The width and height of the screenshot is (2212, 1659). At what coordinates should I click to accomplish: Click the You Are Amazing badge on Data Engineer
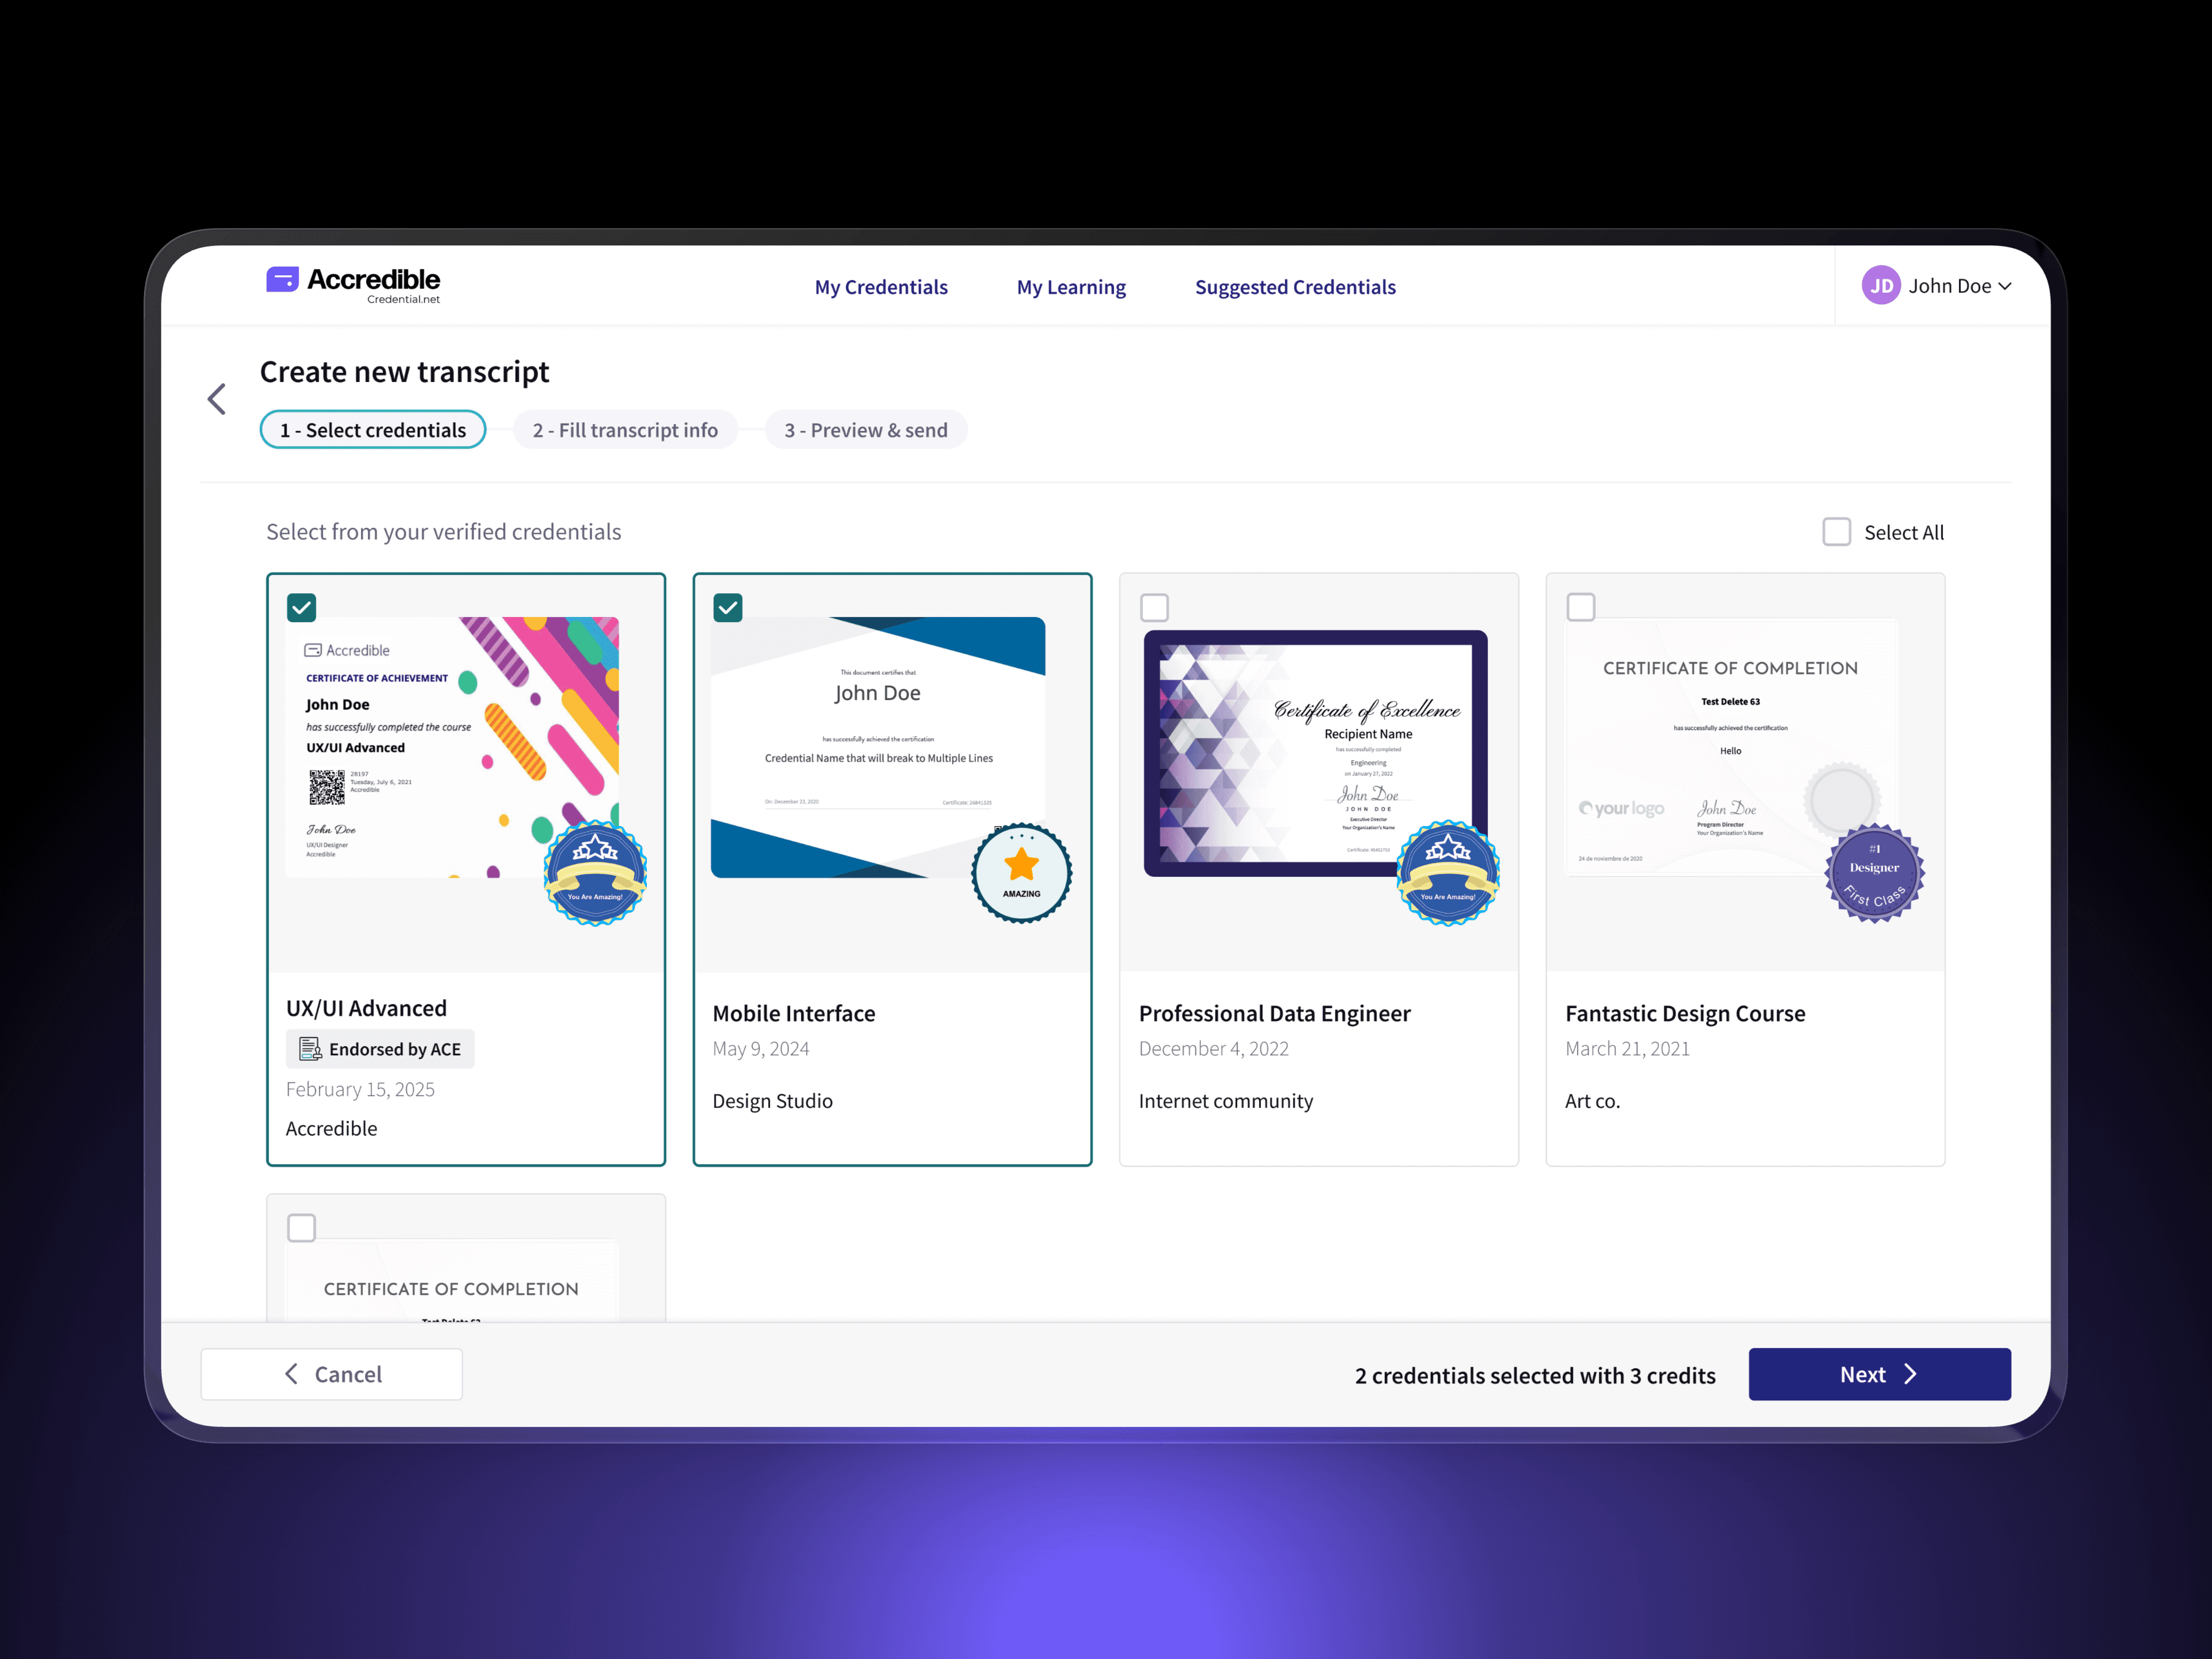point(1447,873)
